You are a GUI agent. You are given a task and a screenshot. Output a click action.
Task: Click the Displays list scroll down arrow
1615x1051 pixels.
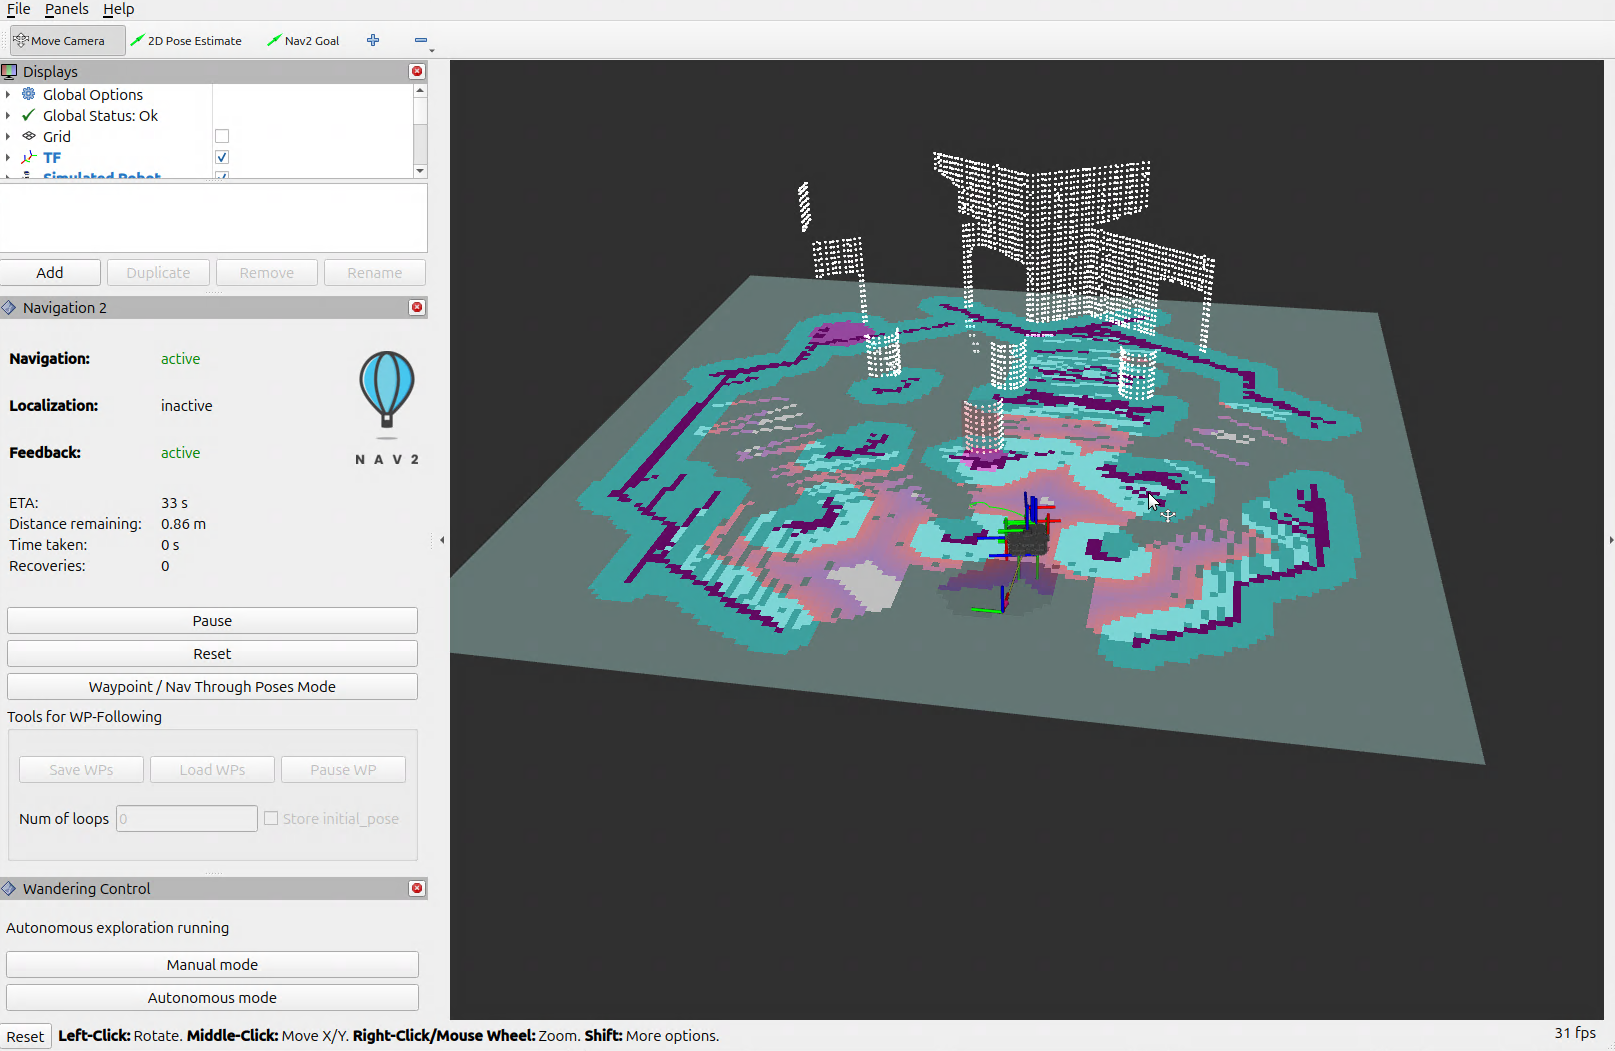[420, 171]
